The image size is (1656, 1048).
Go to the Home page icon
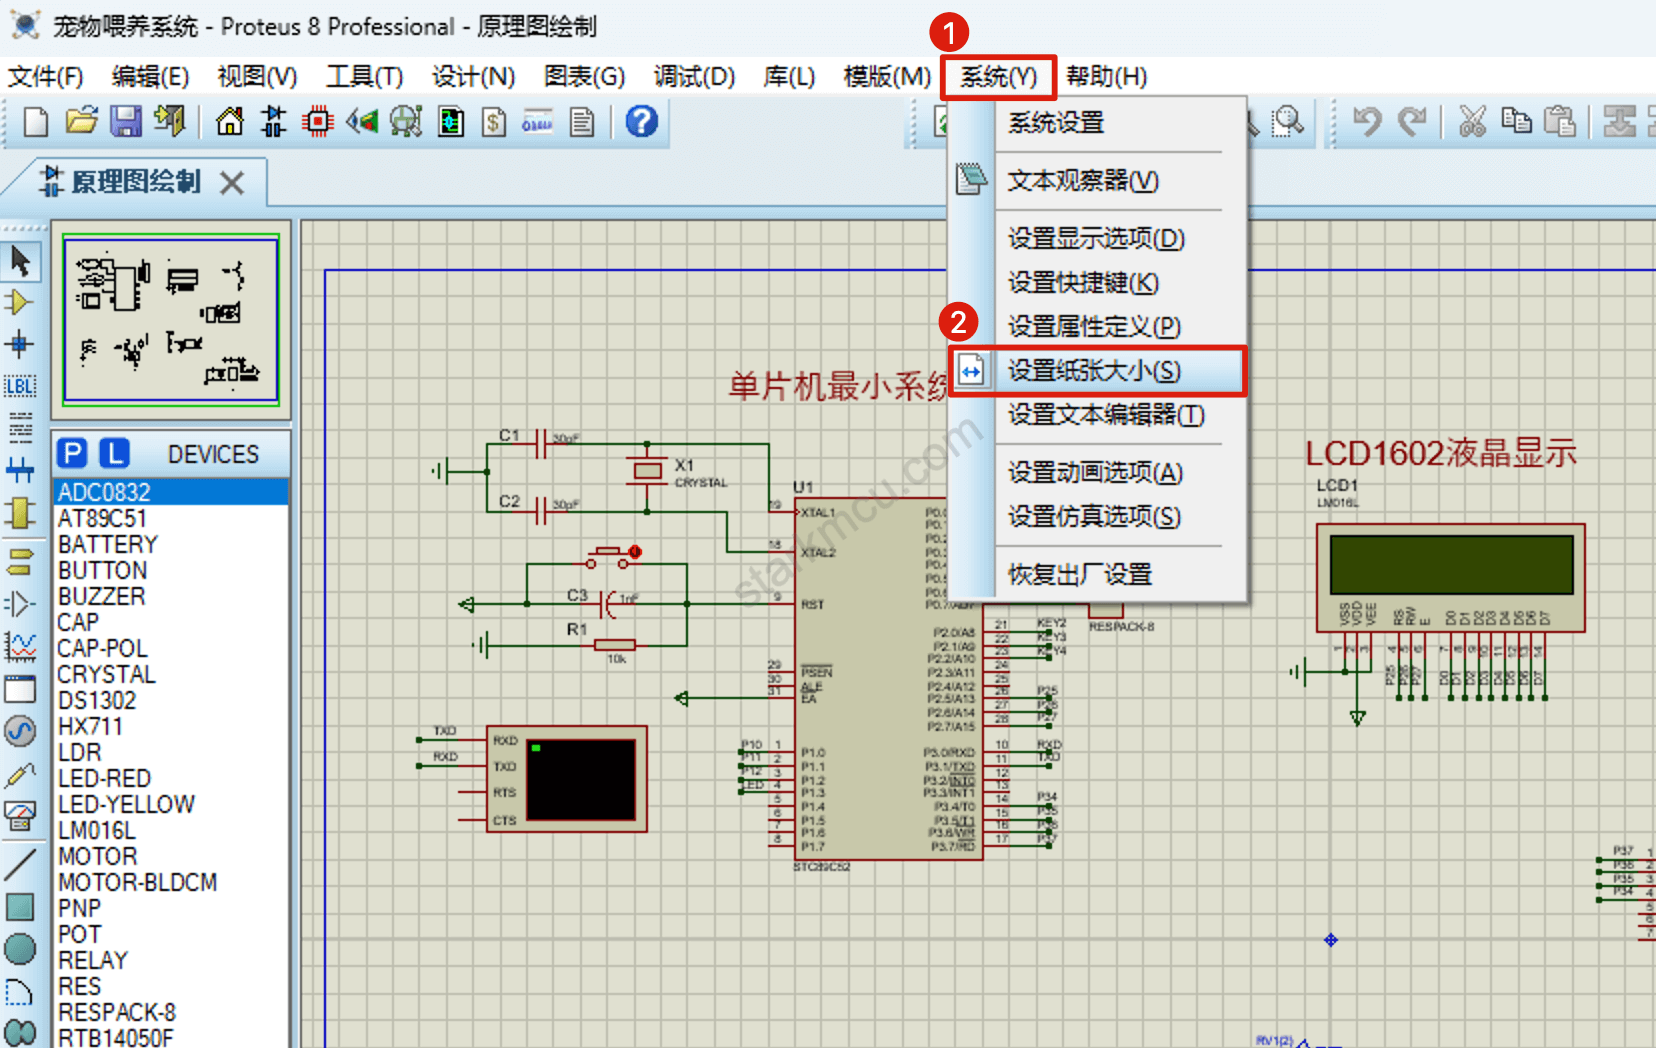coord(230,122)
